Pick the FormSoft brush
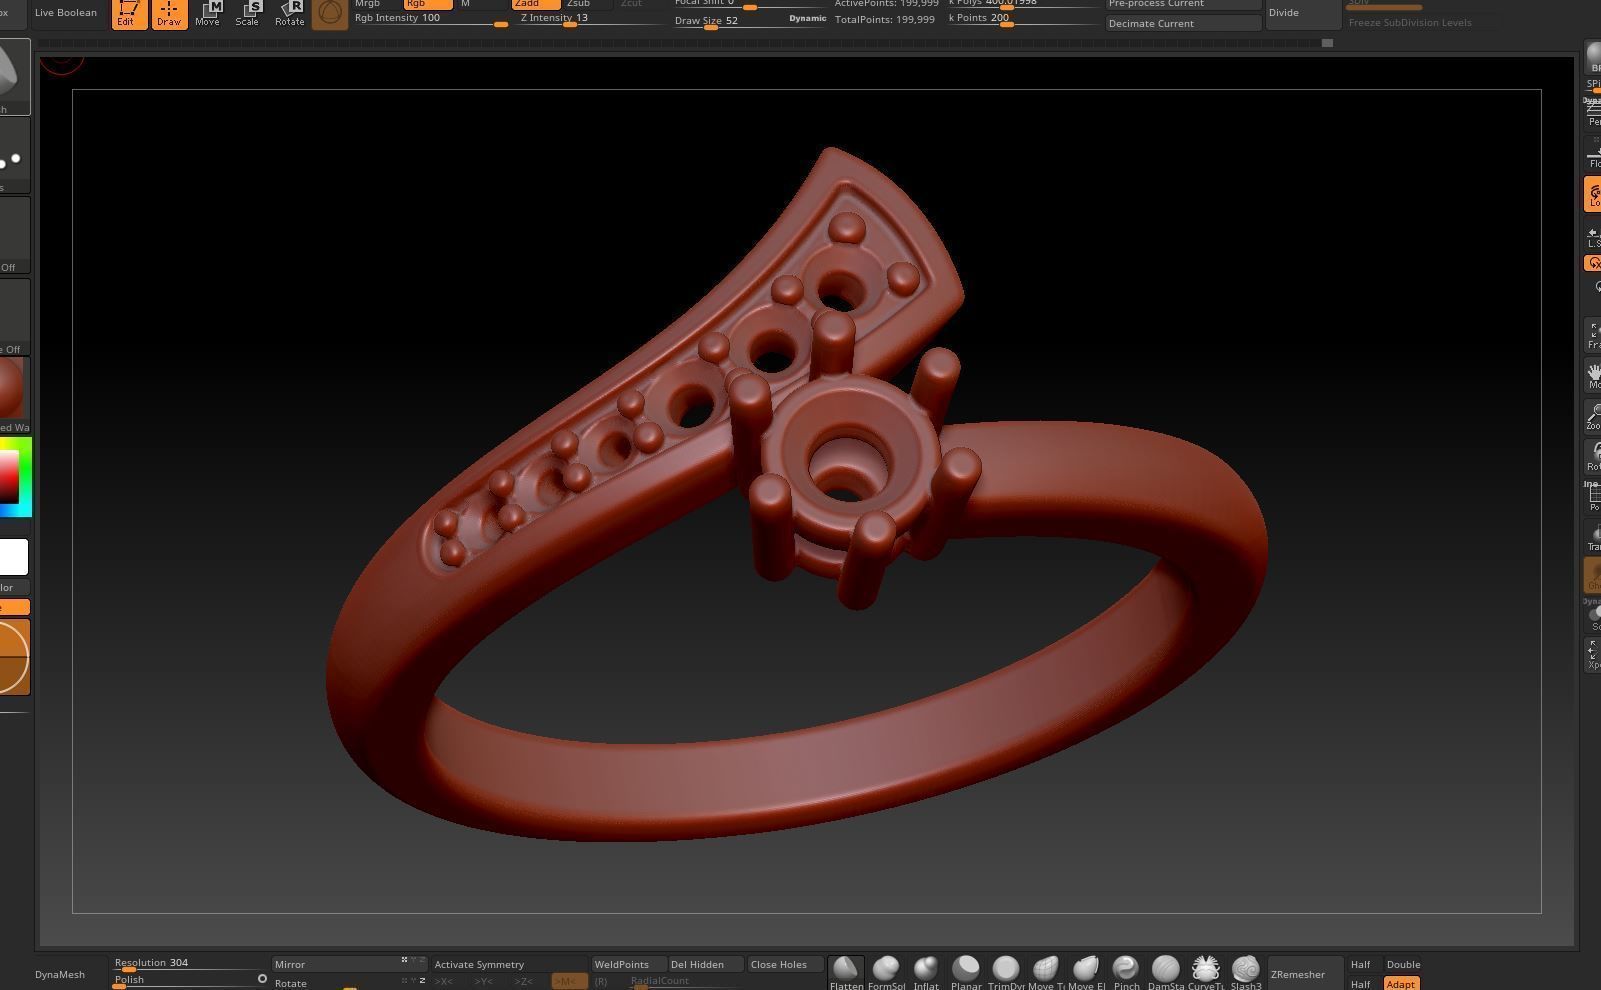The image size is (1601, 990). click(x=886, y=972)
